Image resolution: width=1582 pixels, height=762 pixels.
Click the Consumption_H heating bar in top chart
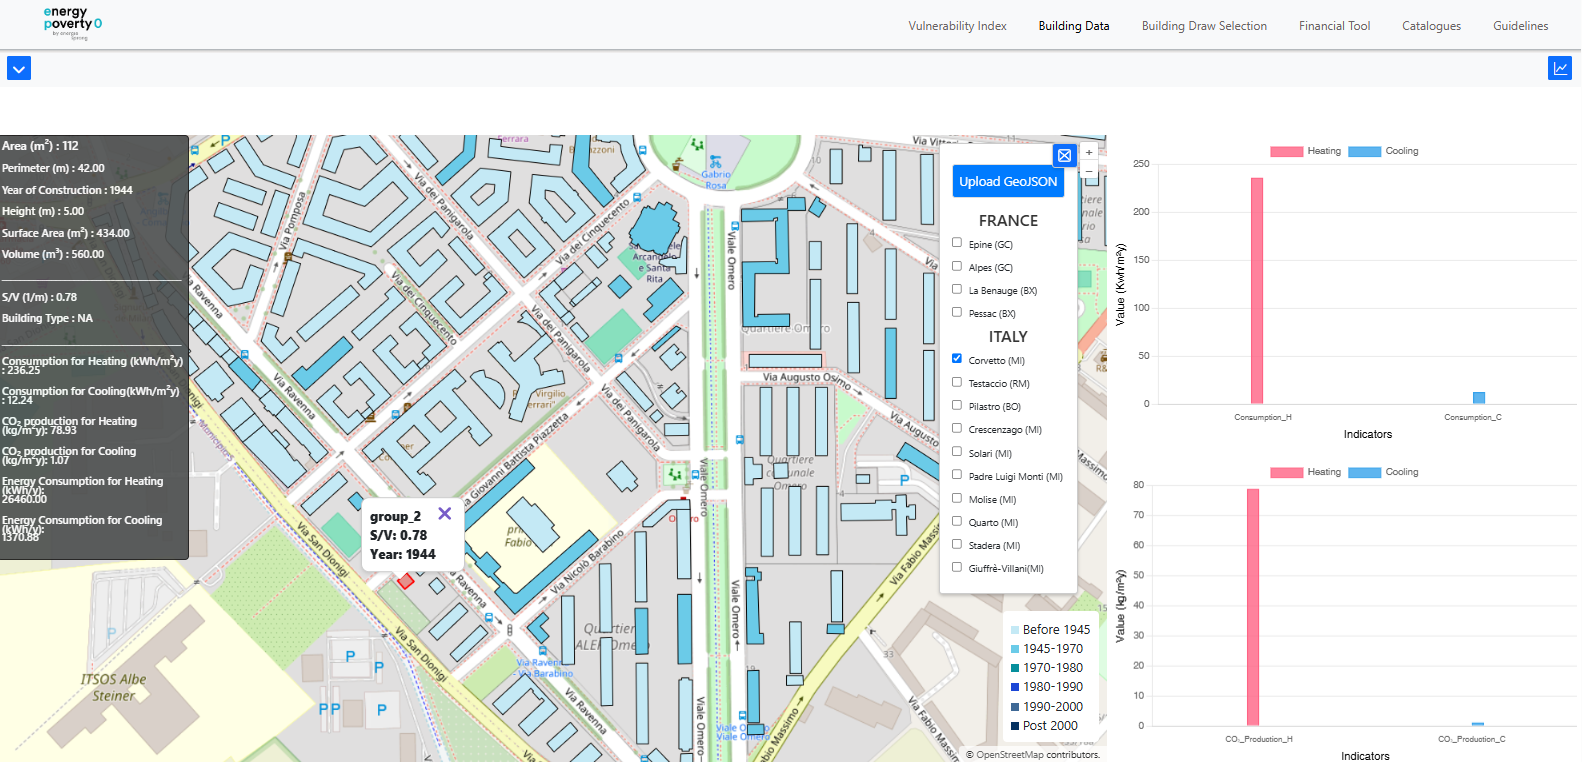[1257, 290]
